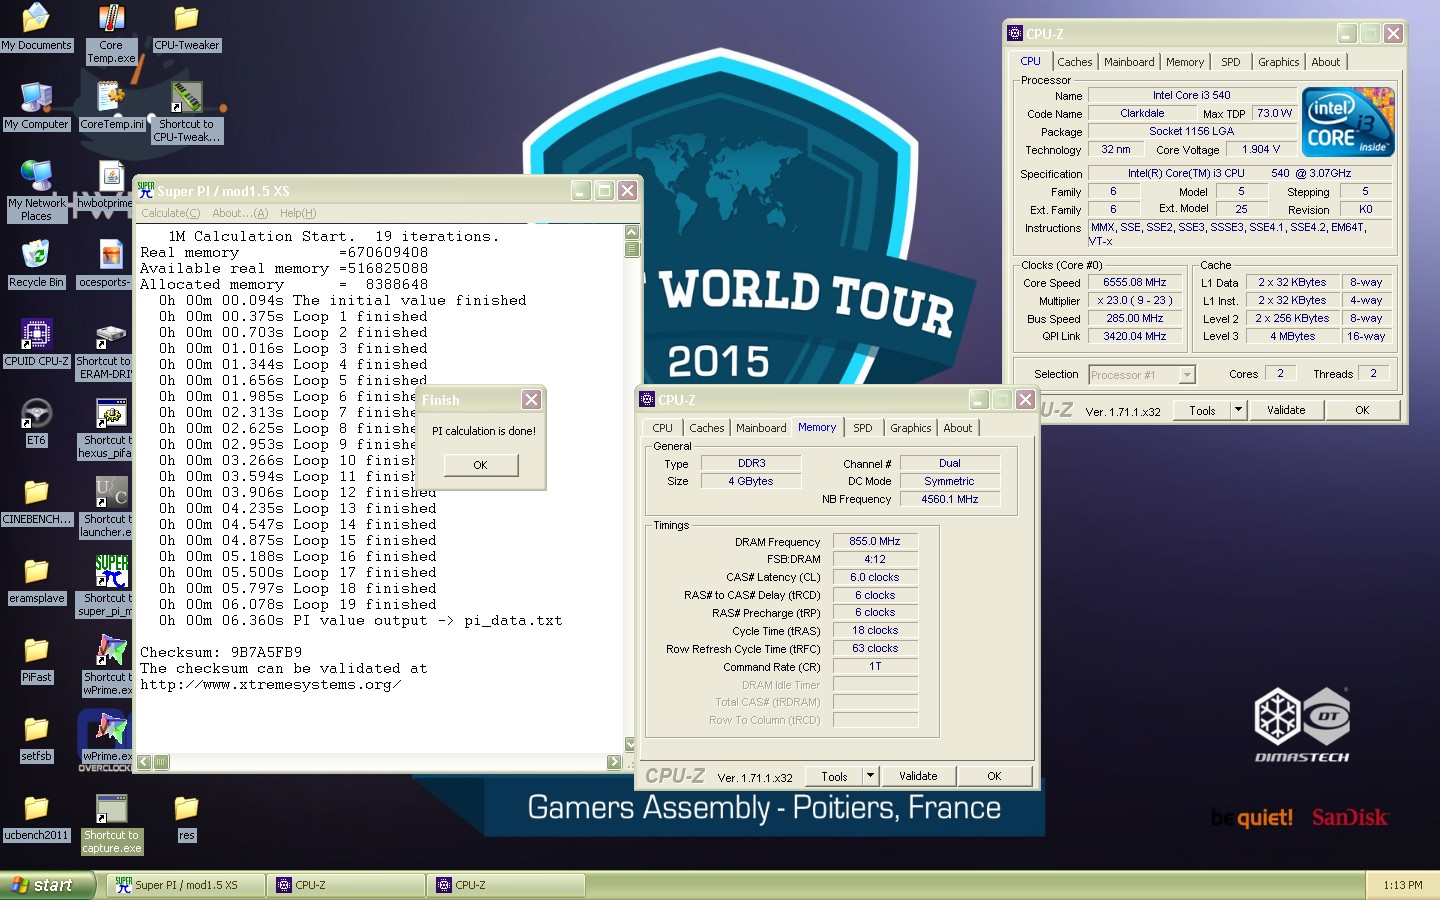Switch to Mainboard tab in processor CPU-Z window
Screen dimensions: 1440x900
point(1129,62)
